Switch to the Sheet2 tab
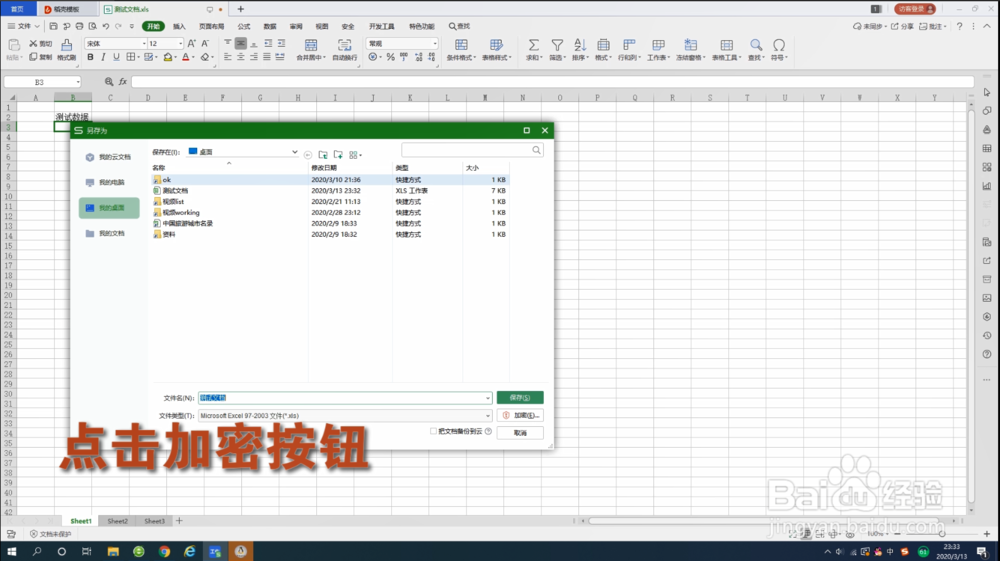 [117, 521]
